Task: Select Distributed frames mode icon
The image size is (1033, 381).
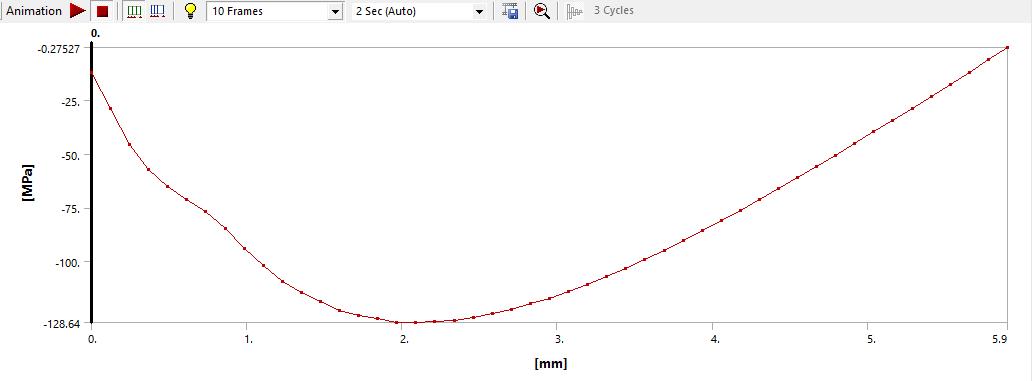Action: (134, 11)
